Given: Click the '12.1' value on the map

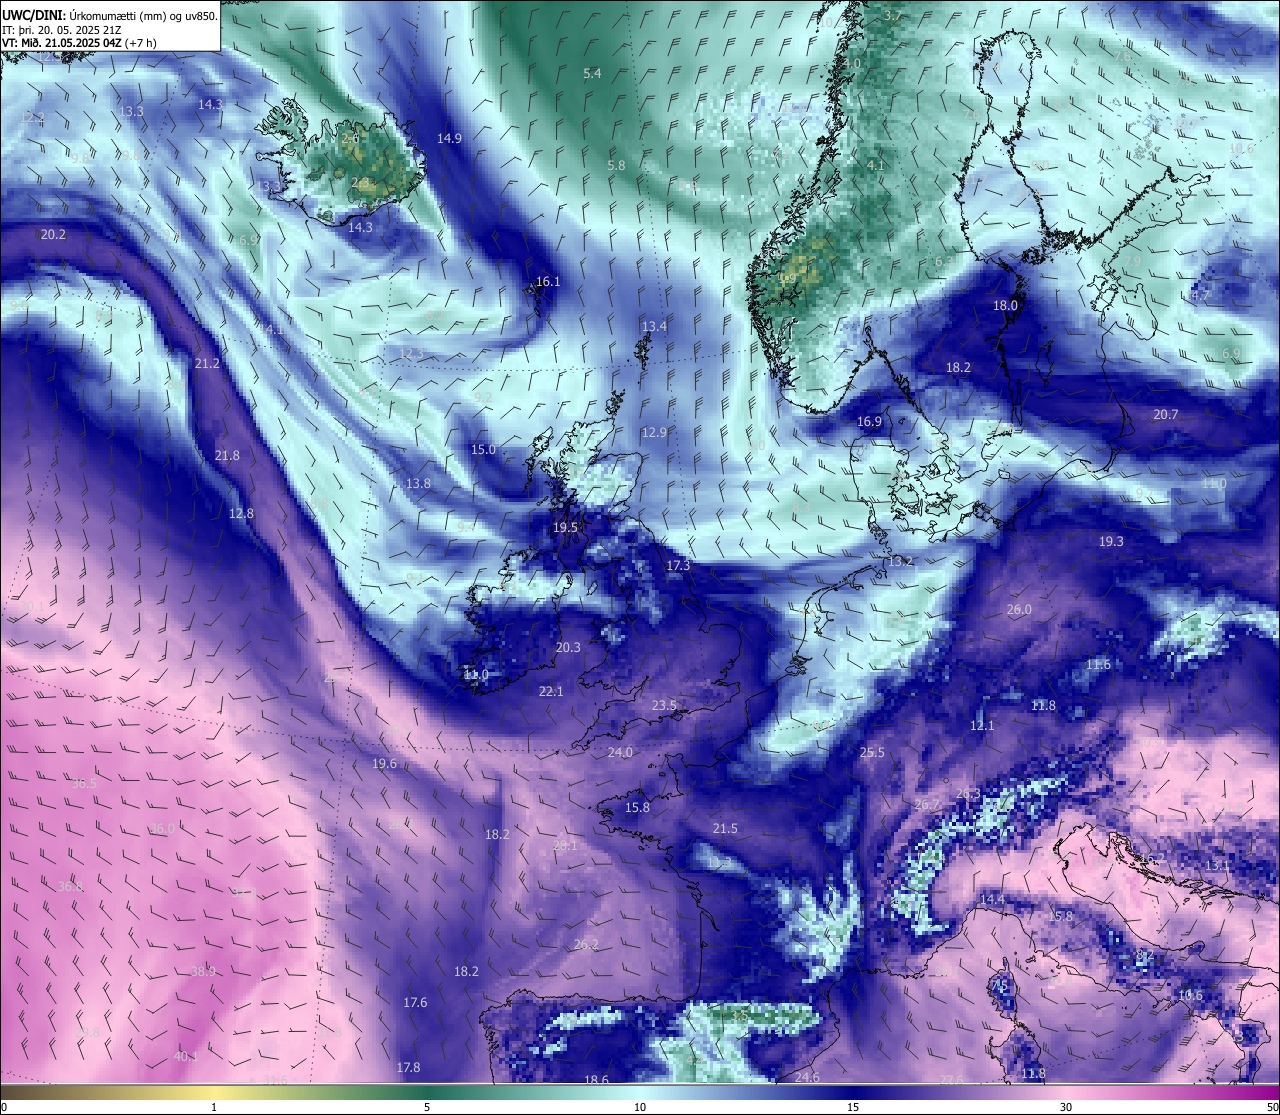Looking at the screenshot, I should tap(982, 726).
